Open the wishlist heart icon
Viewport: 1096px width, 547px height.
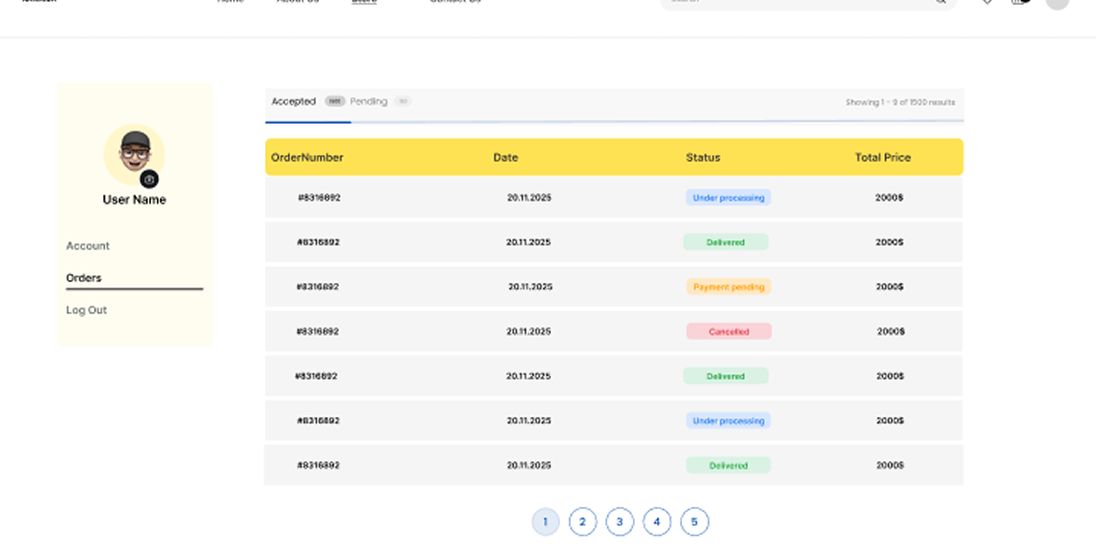coord(987,2)
